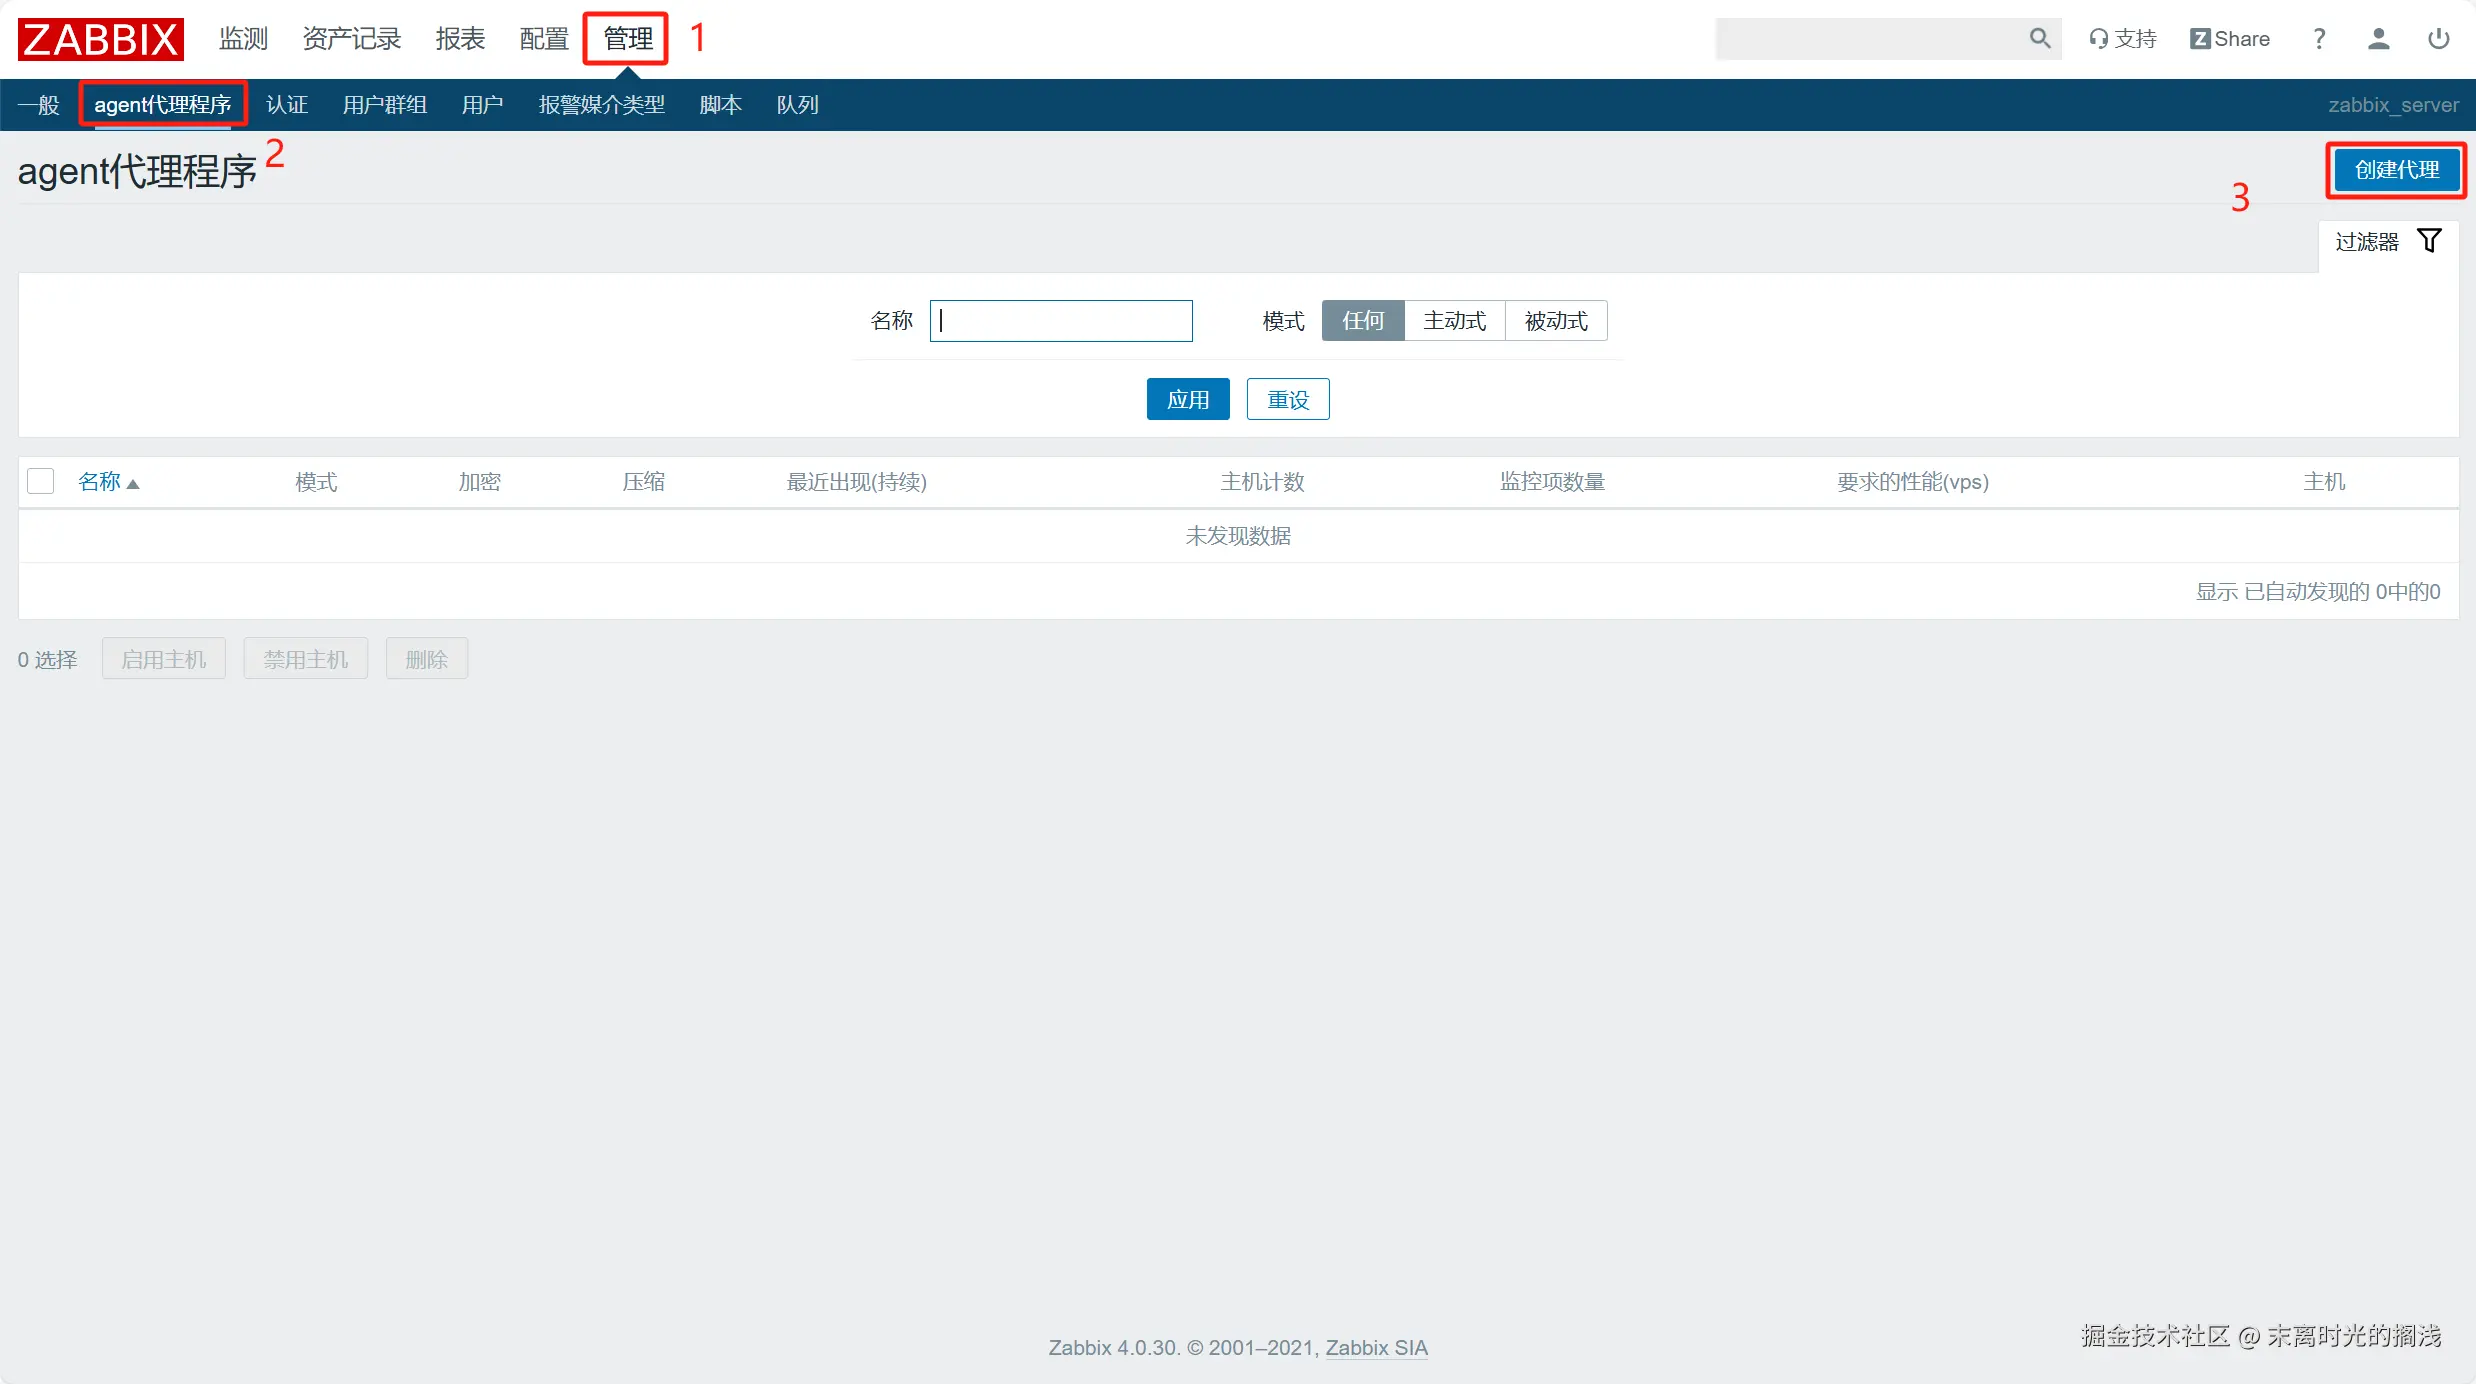
Task: Open the 配置 top menu
Action: pos(543,39)
